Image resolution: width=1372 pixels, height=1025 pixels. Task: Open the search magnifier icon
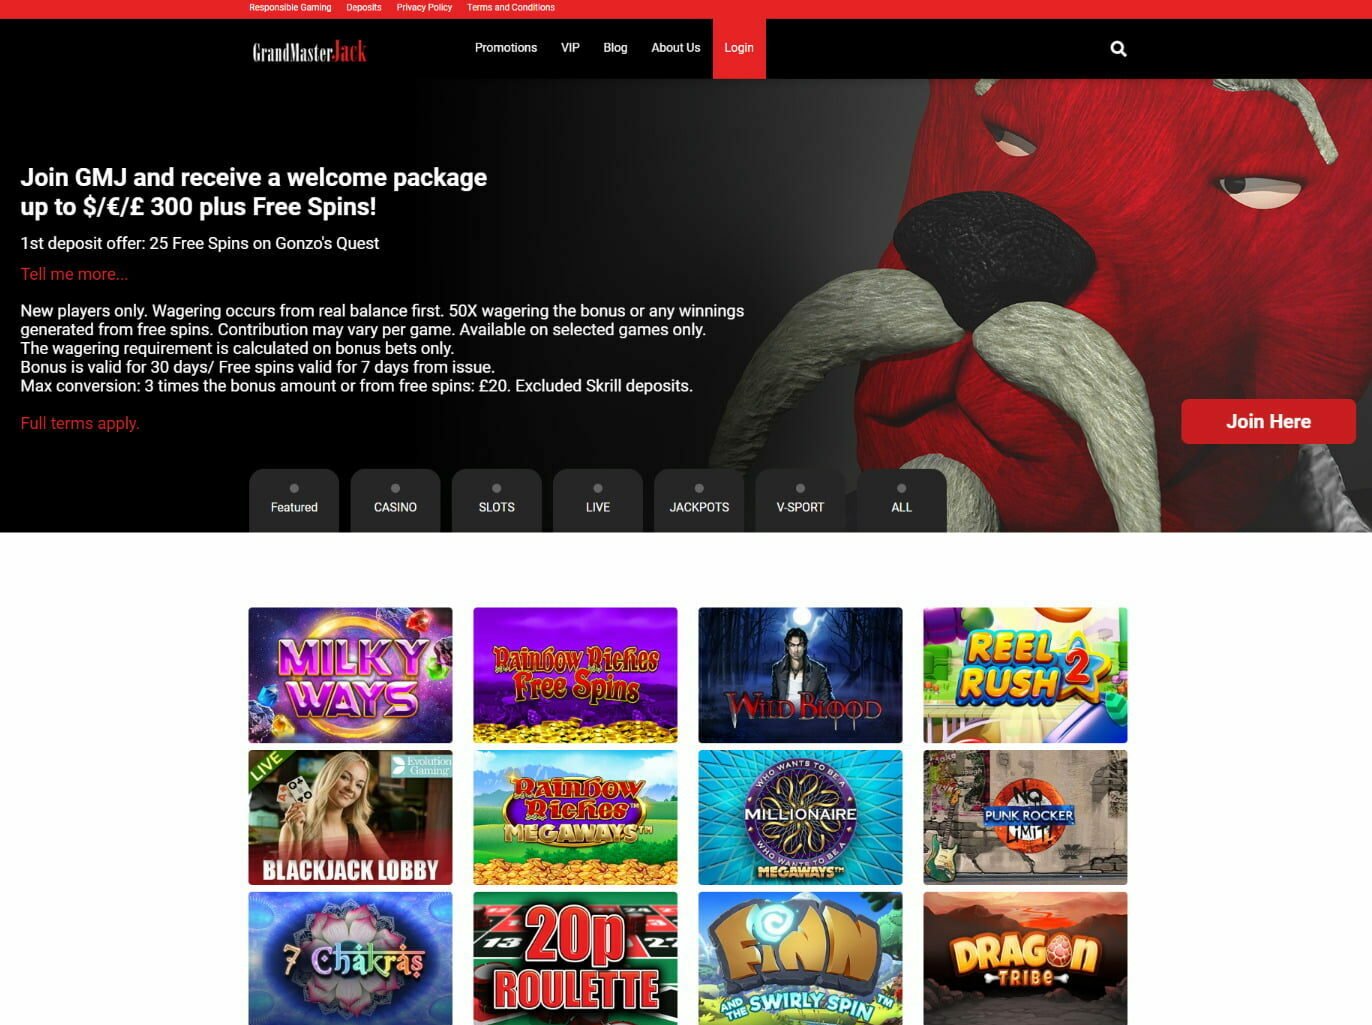(1118, 48)
